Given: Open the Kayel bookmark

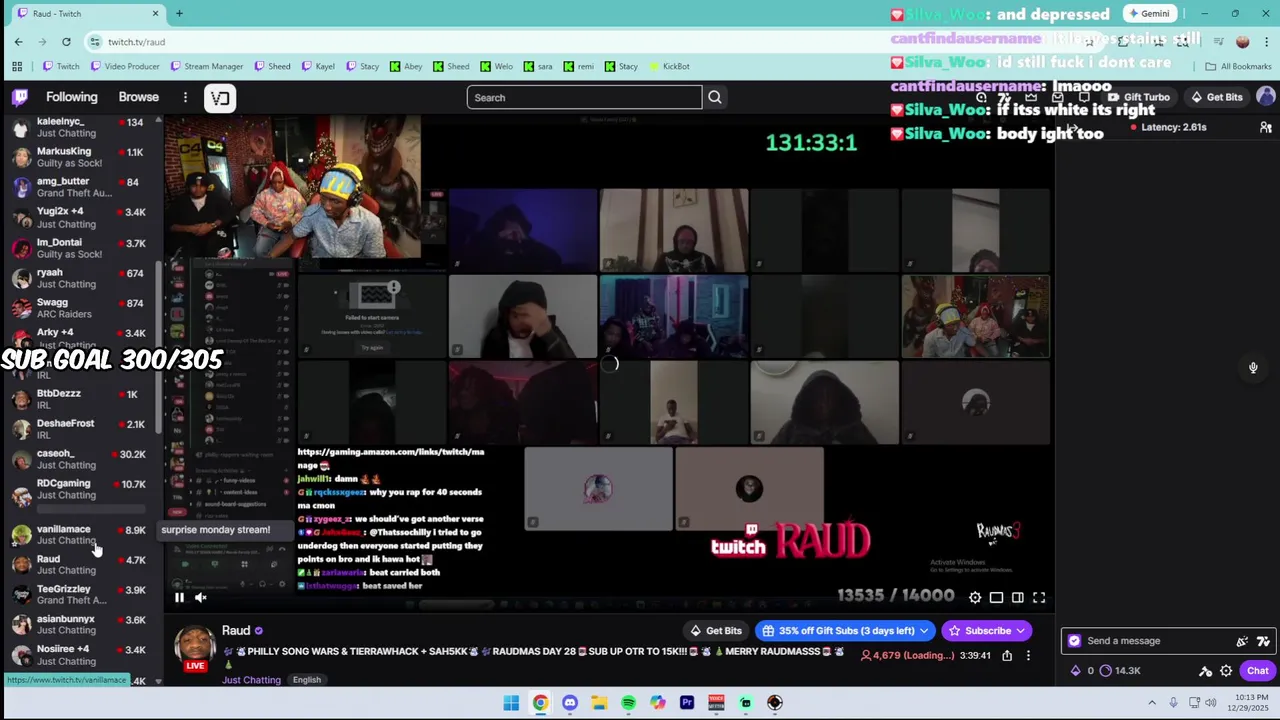Looking at the screenshot, I should point(318,66).
